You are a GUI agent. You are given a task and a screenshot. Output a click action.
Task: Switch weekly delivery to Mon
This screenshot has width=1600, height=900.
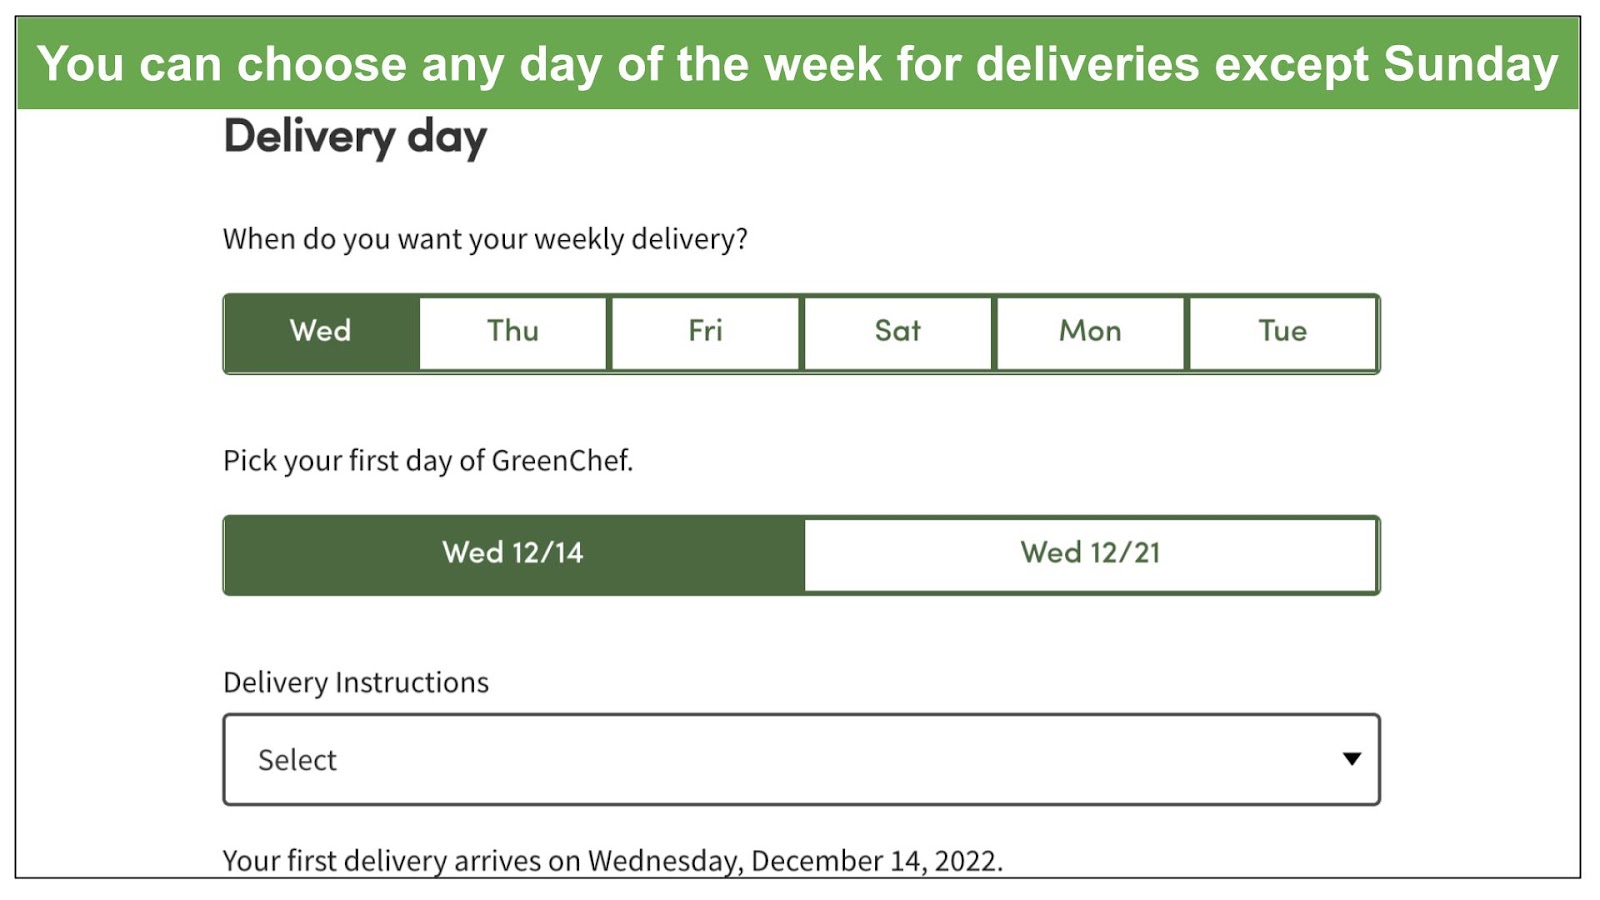coord(1090,333)
